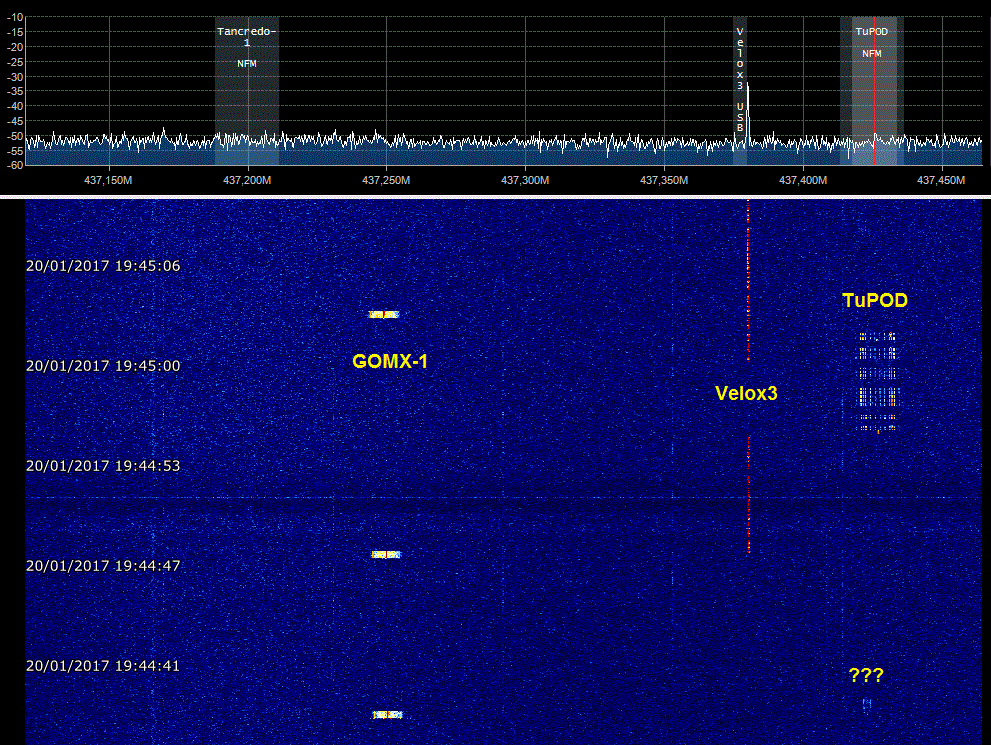Click the 19:45:00 waterfall timestamp
Image resolution: width=991 pixels, height=745 pixels.
pyautogui.click(x=103, y=366)
